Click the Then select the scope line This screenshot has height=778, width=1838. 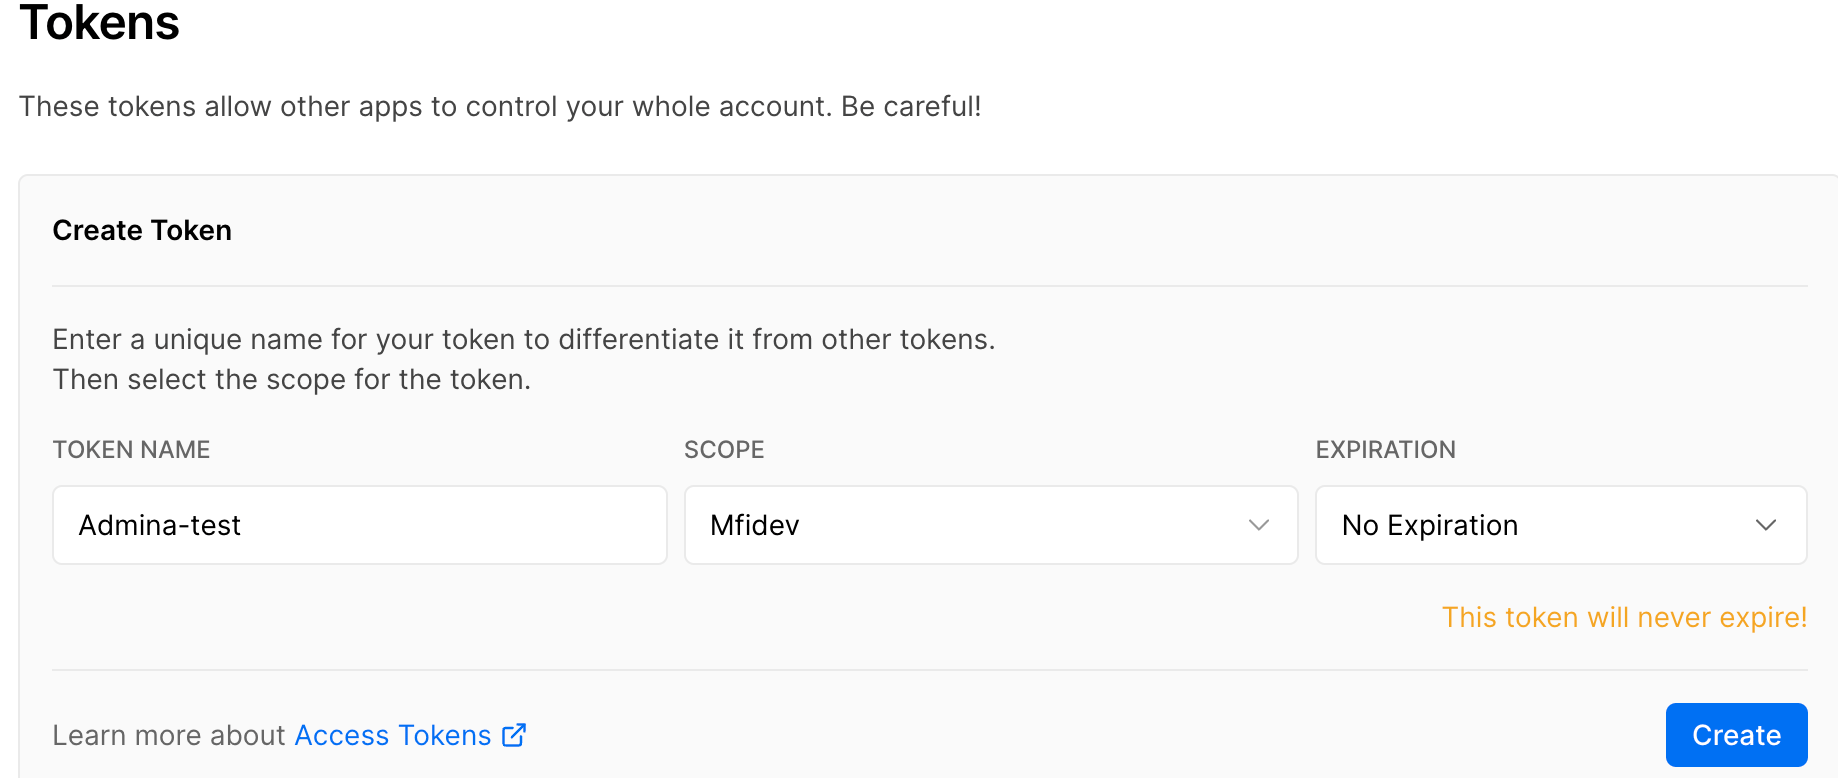(292, 379)
